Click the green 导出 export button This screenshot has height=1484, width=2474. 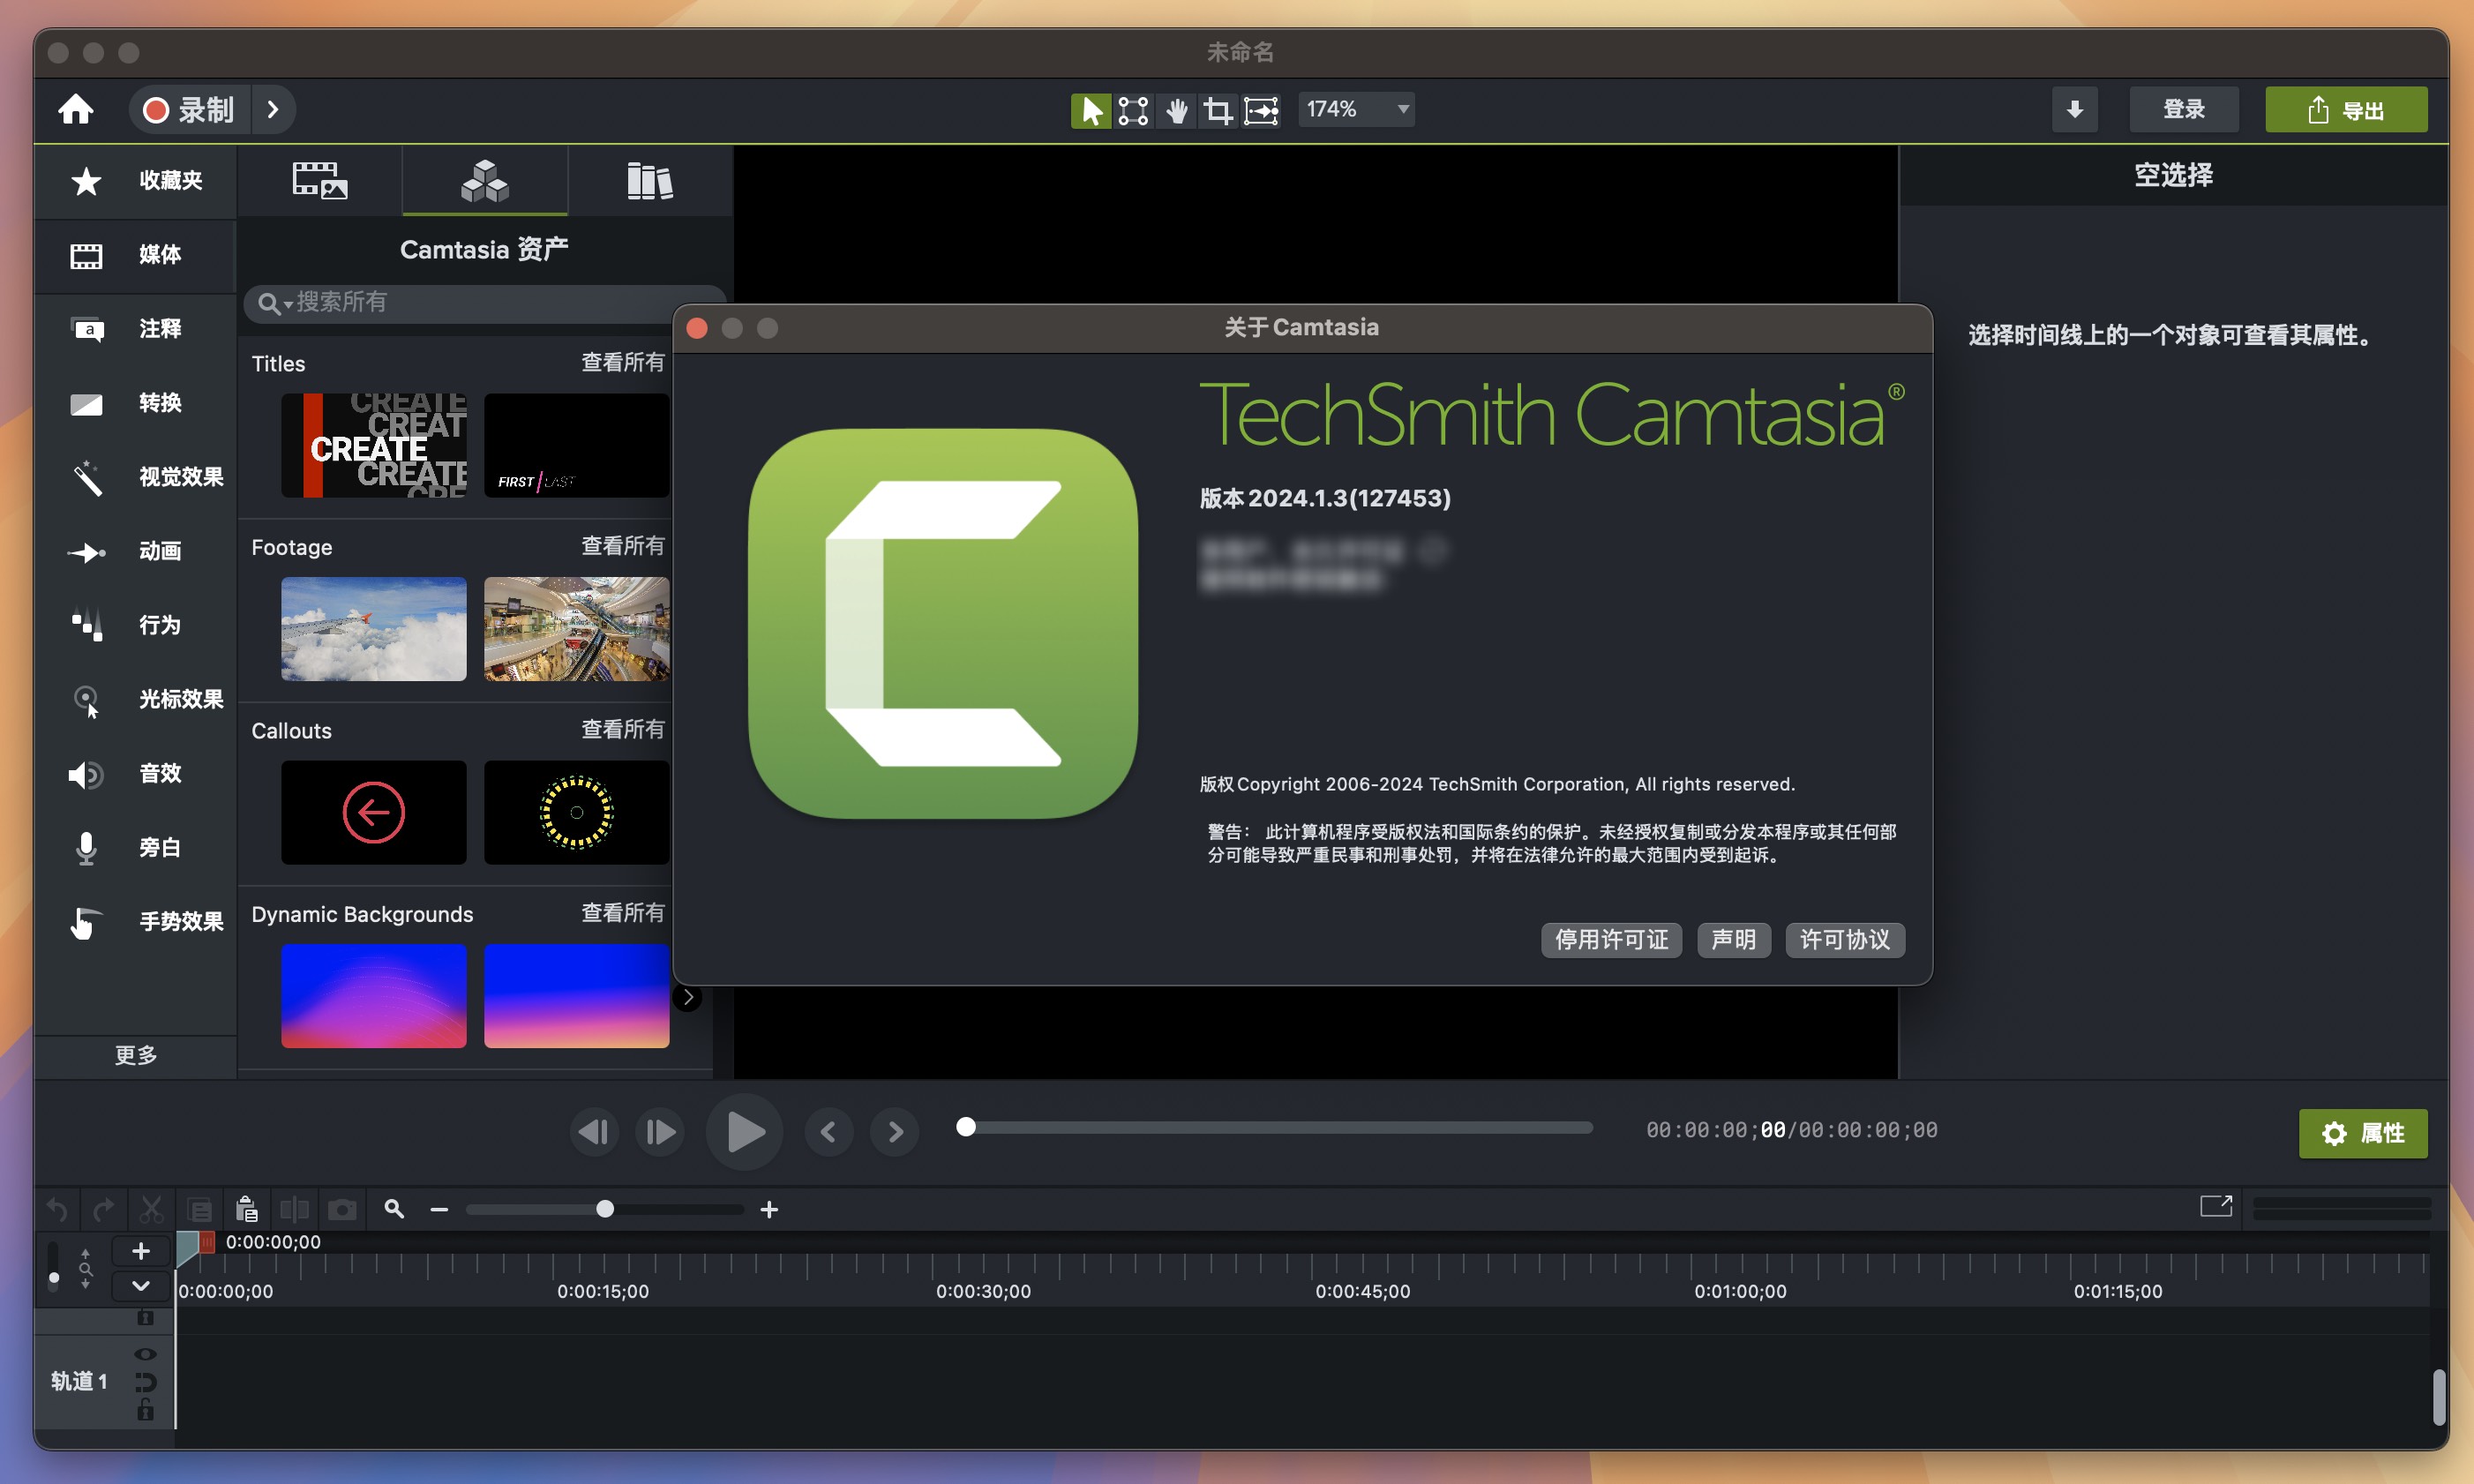click(x=2346, y=110)
